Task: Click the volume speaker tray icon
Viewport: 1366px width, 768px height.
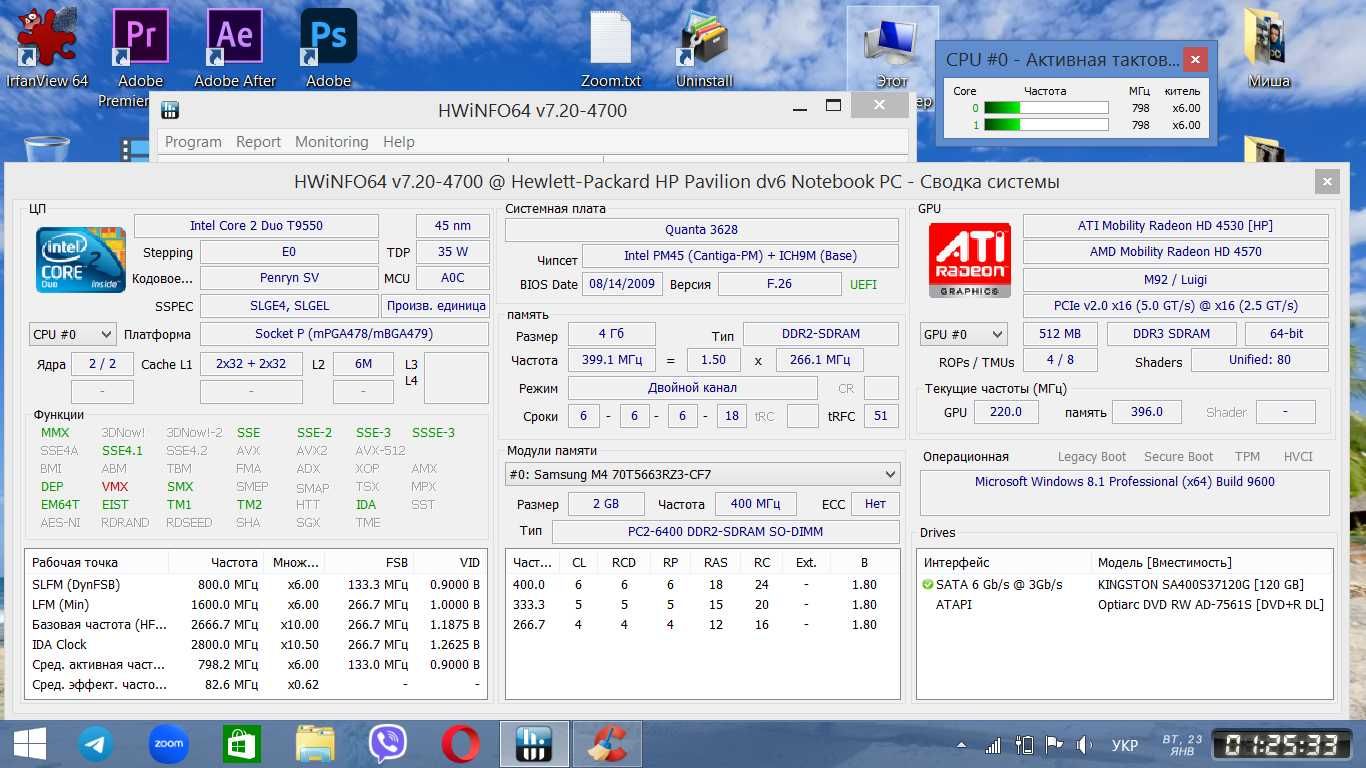Action: [1084, 745]
